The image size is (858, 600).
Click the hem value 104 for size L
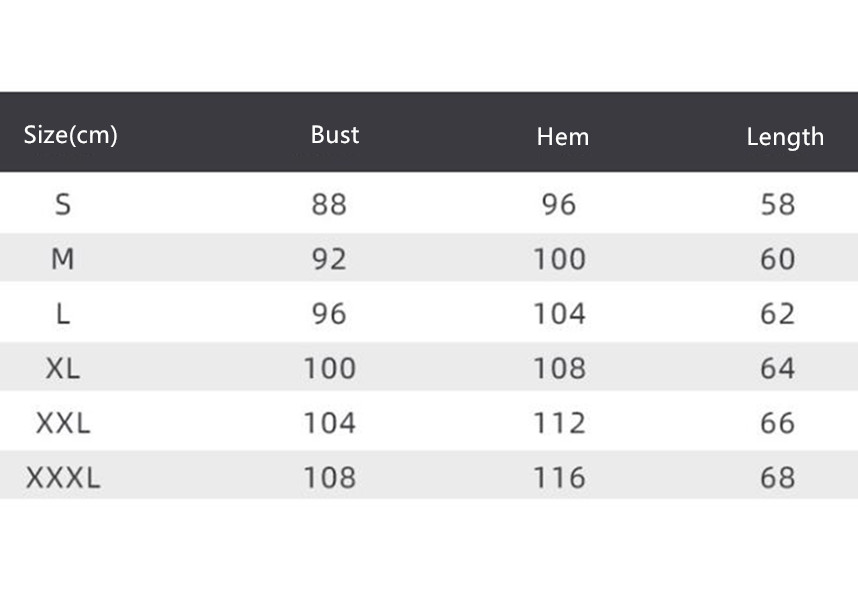tap(559, 314)
